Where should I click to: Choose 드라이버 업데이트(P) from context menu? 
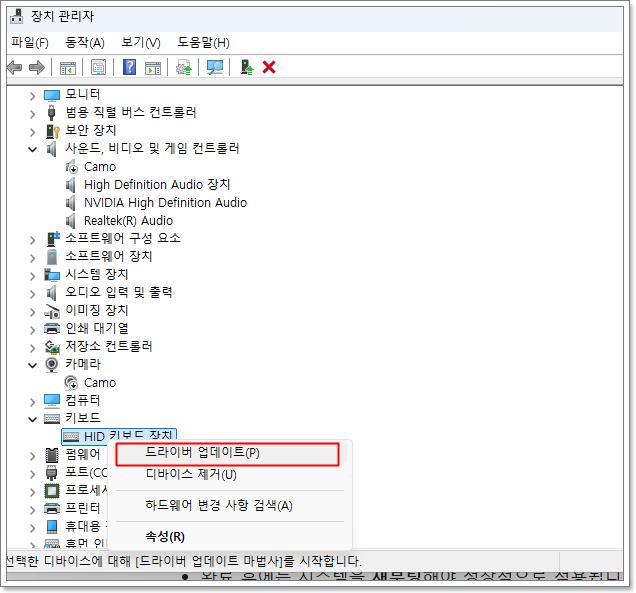227,453
